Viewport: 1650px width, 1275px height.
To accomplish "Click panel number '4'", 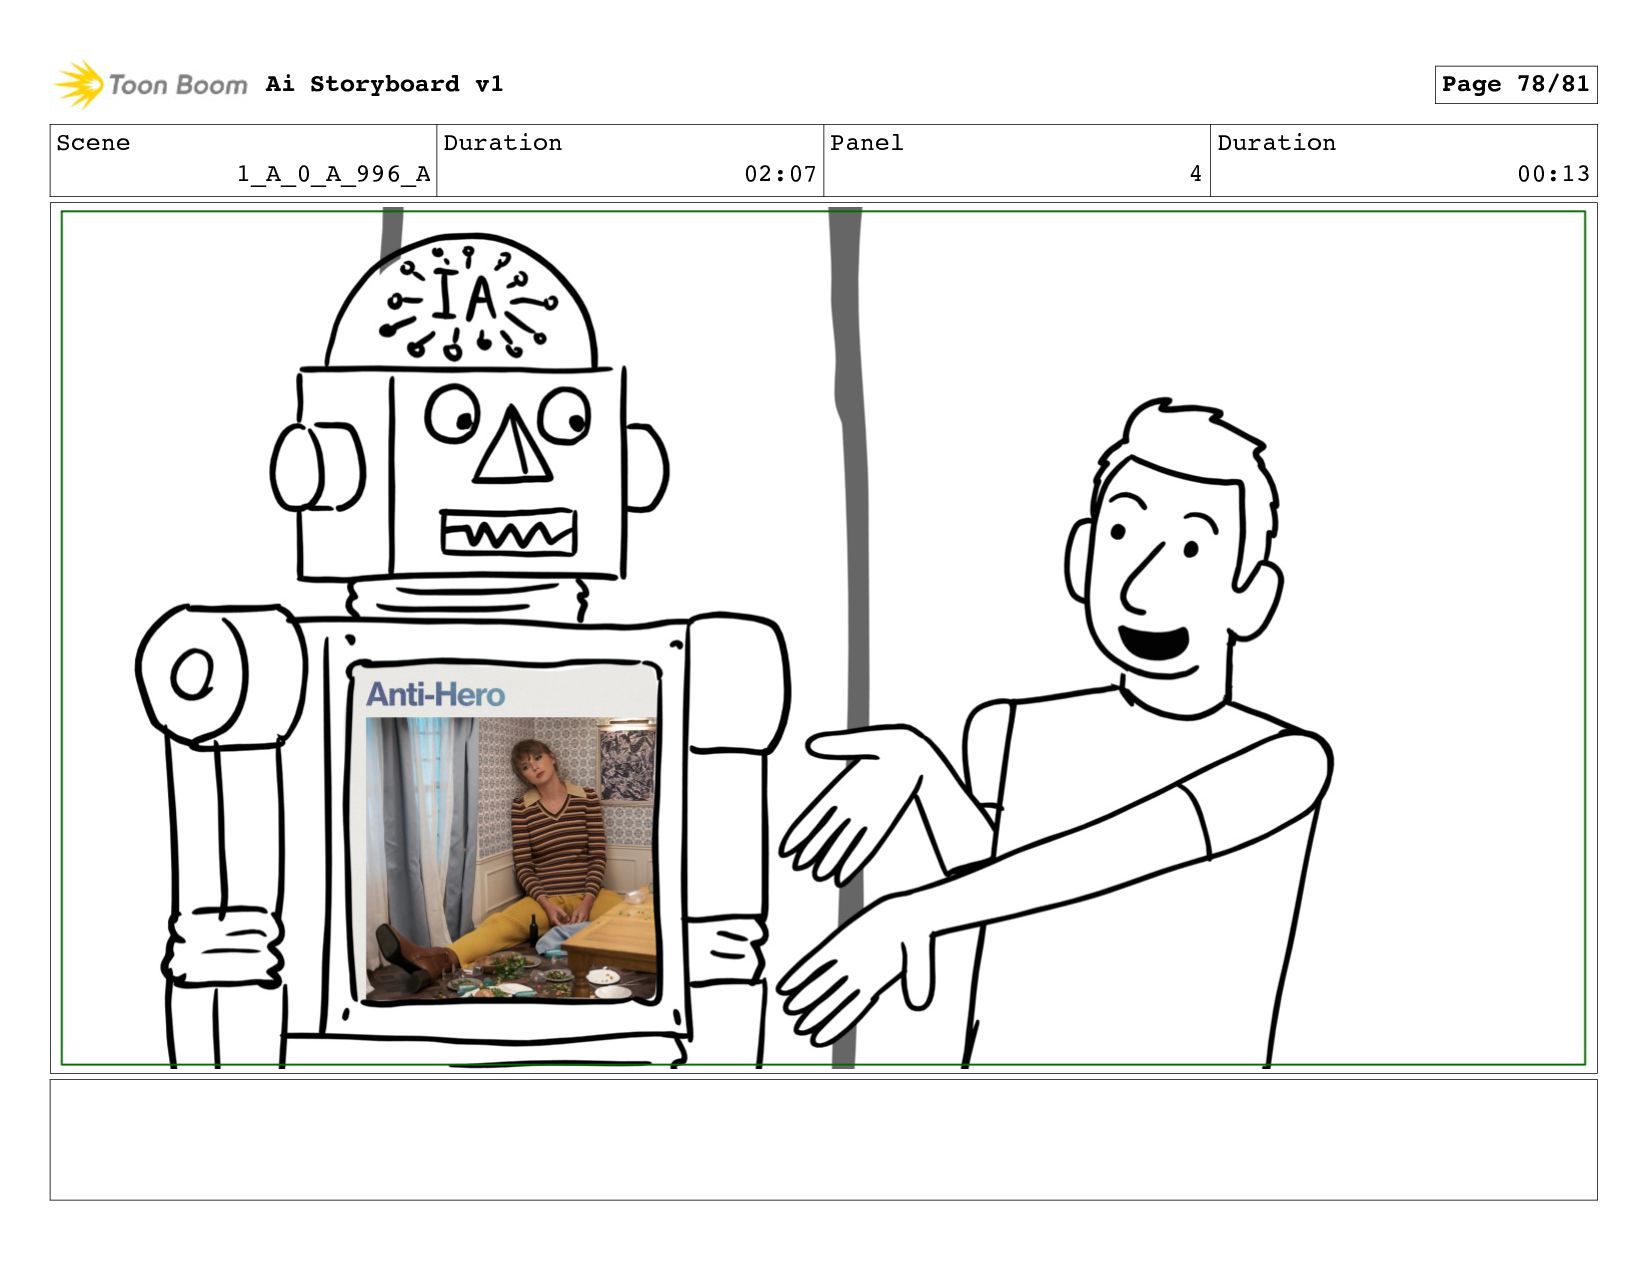I will pos(1195,174).
